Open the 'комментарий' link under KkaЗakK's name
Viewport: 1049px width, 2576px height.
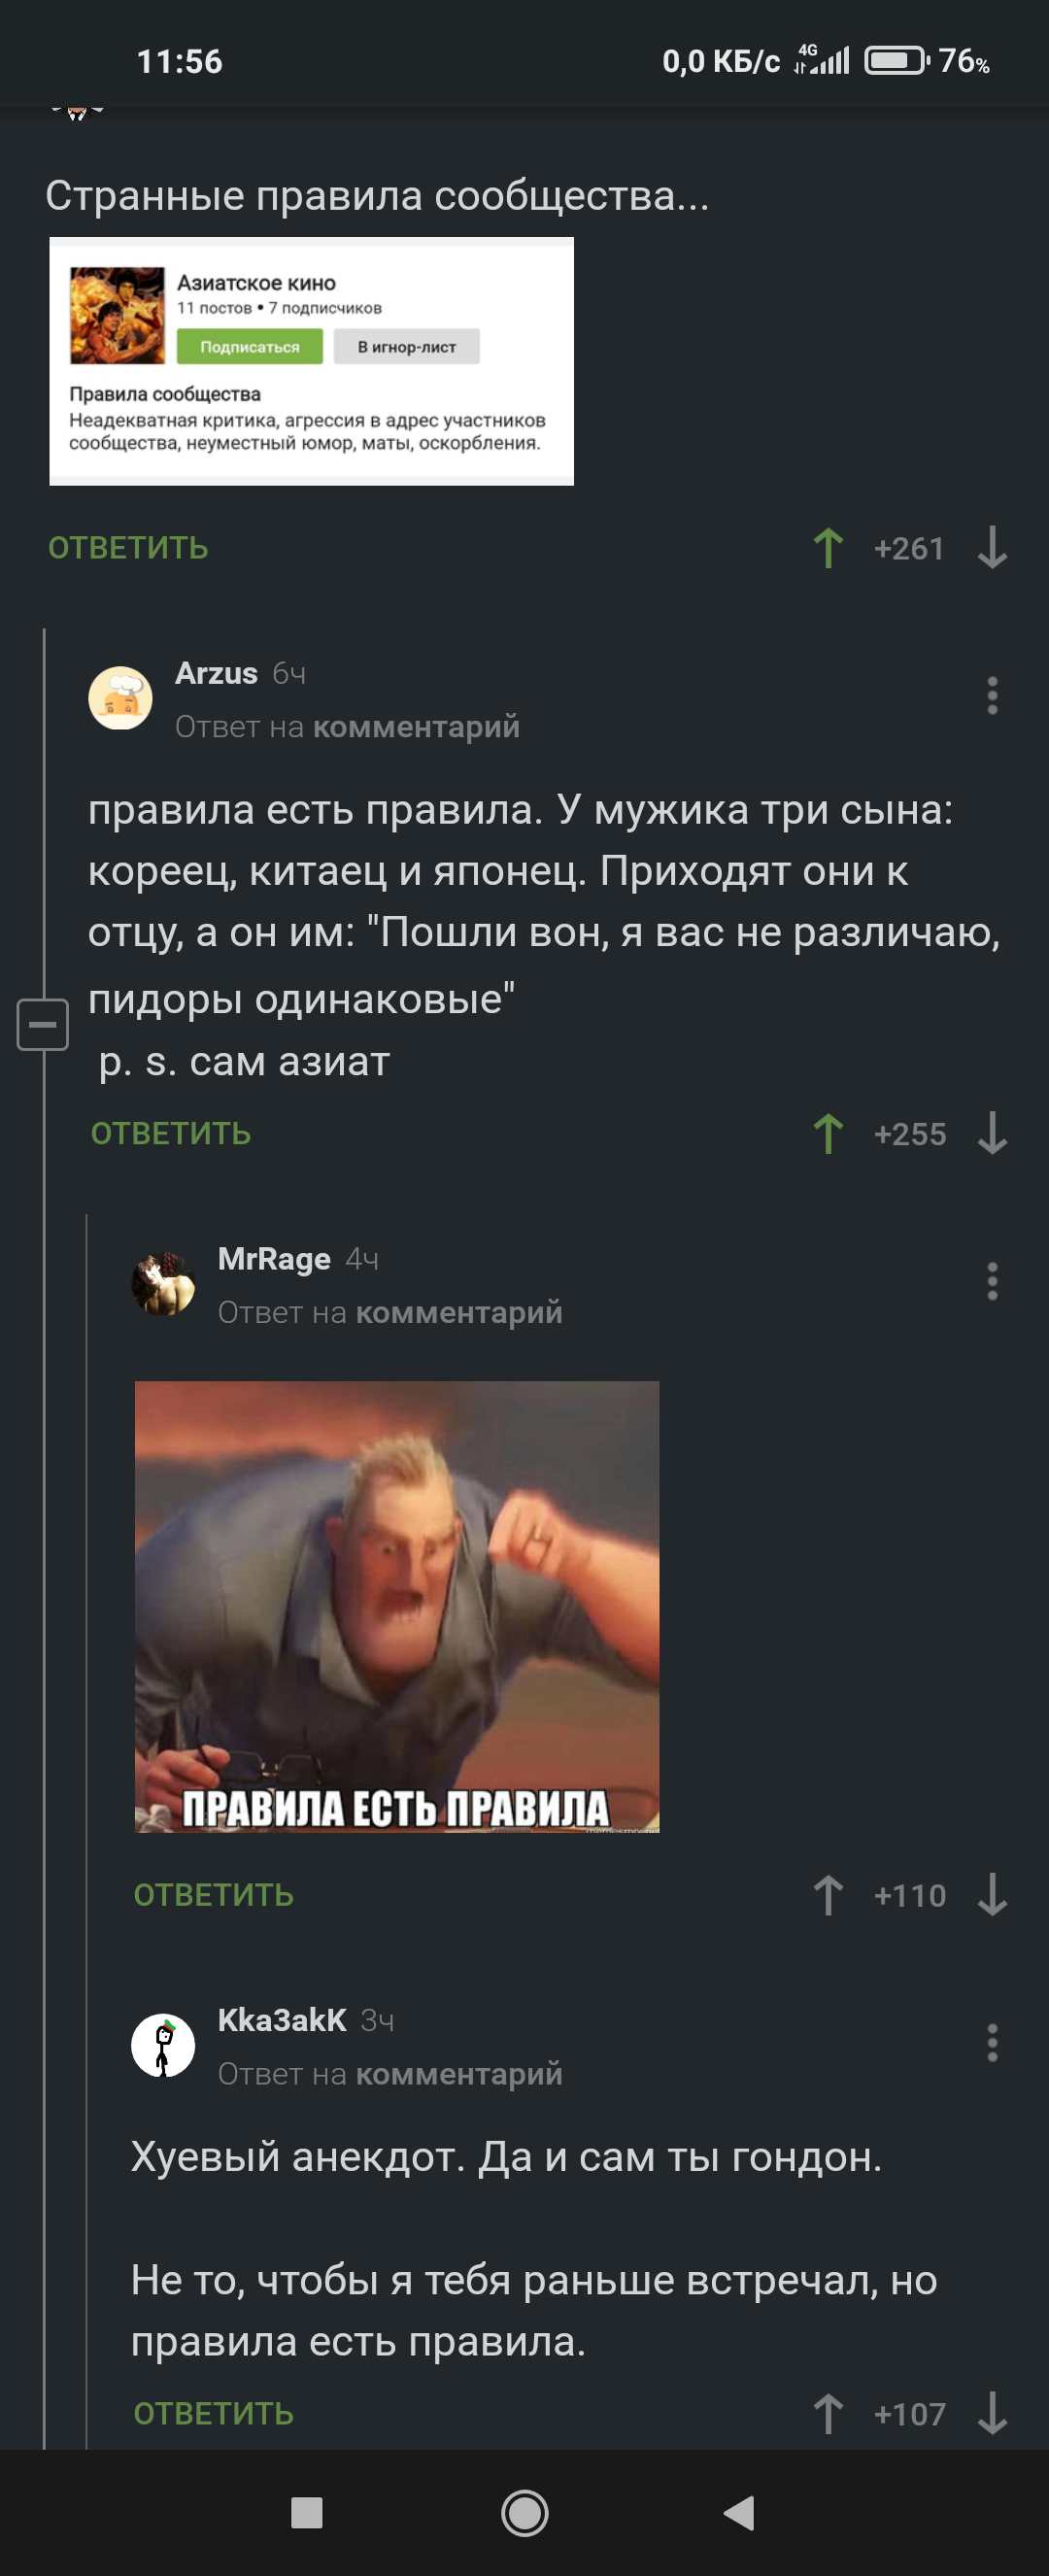(459, 2074)
